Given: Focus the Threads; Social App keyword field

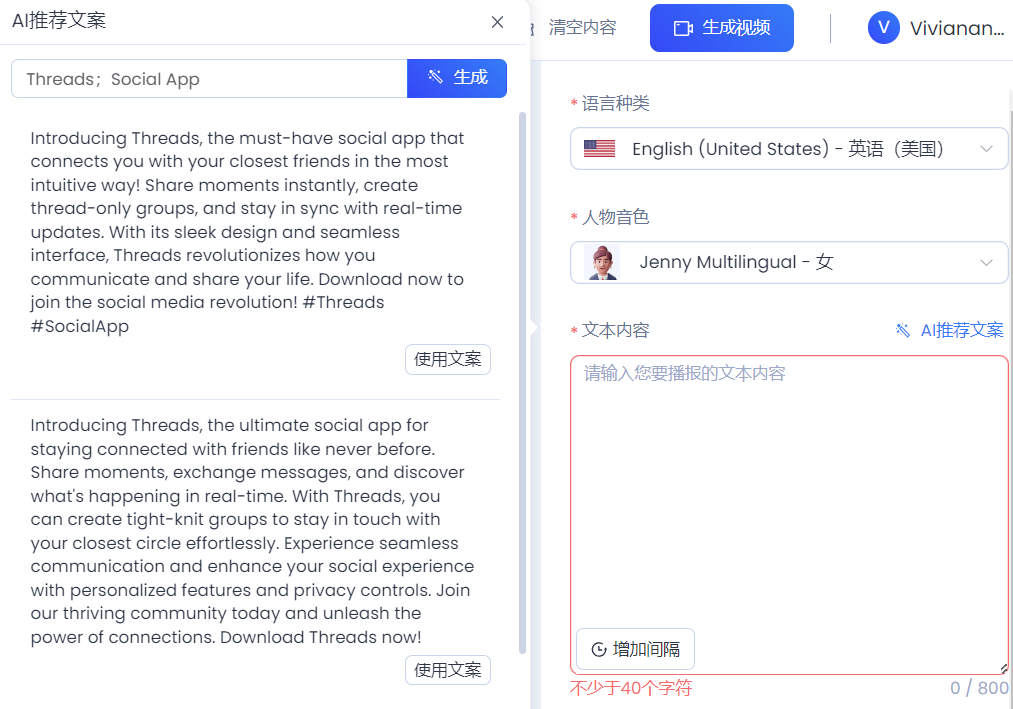Looking at the screenshot, I should click(209, 79).
